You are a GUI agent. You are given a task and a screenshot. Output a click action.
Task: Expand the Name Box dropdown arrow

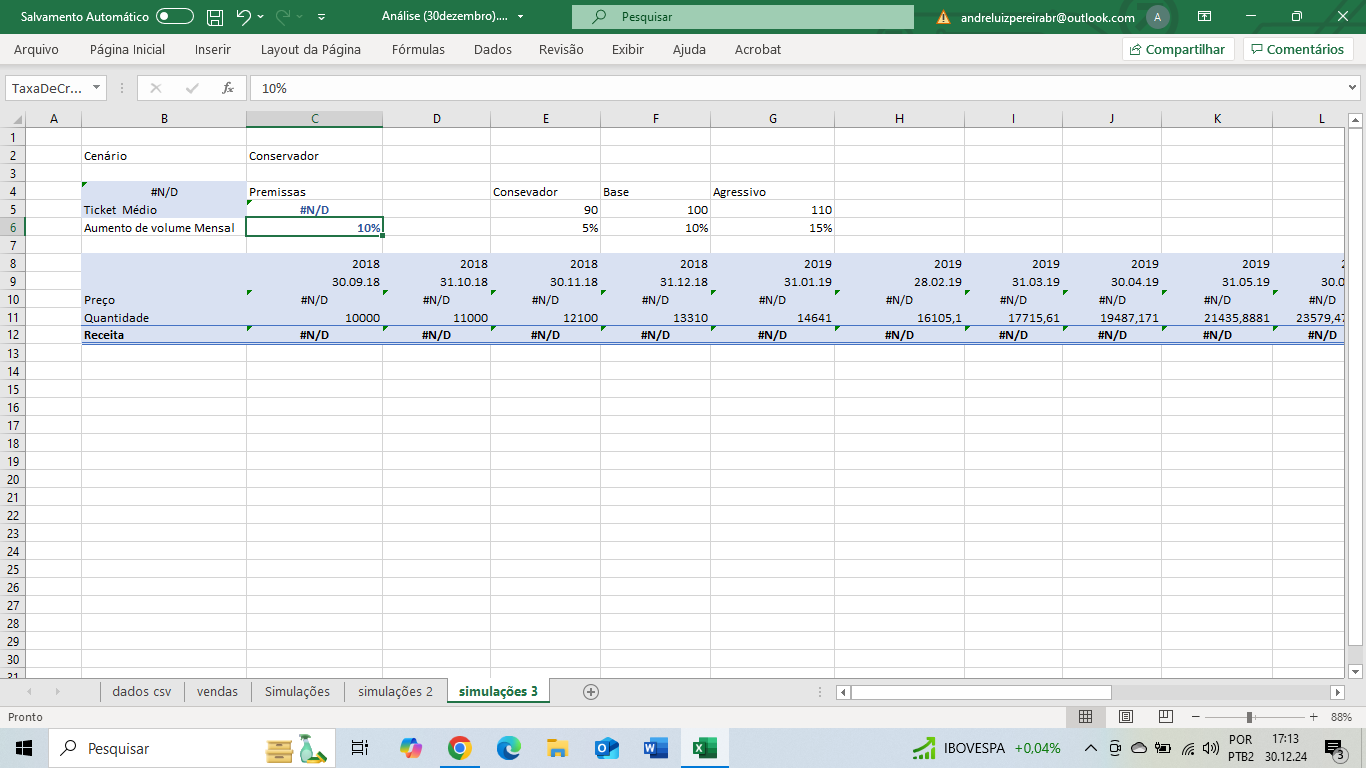click(x=96, y=88)
